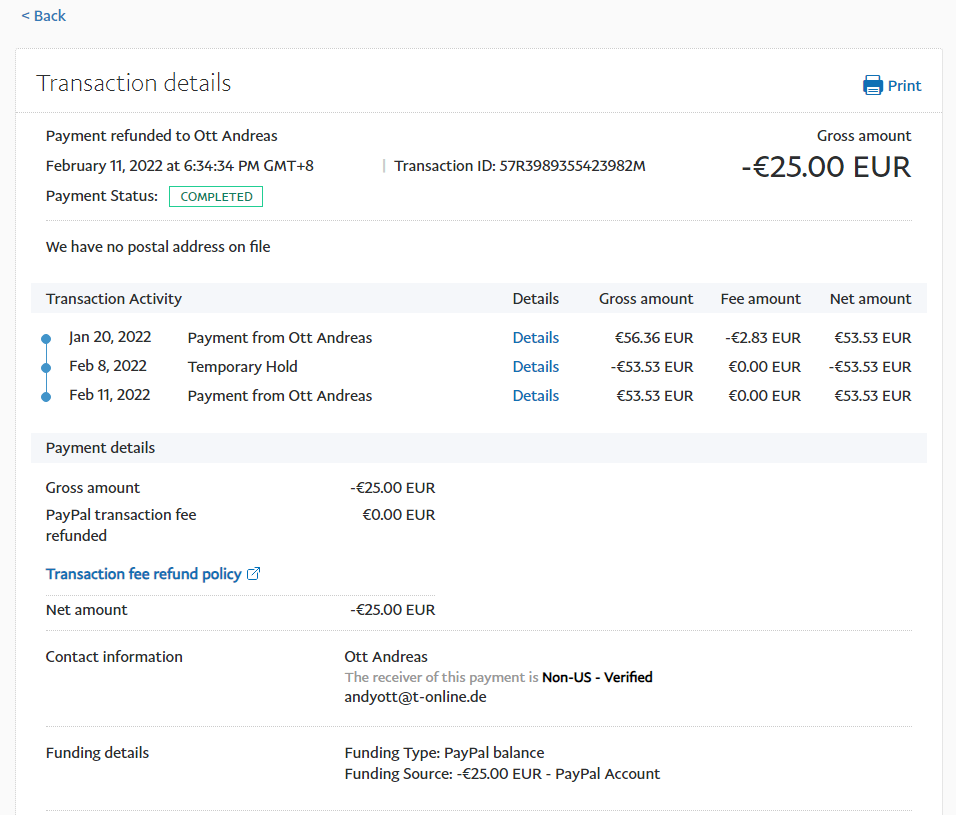The width and height of the screenshot is (956, 815).
Task: View Details for Feb 11 payment
Action: coord(535,396)
